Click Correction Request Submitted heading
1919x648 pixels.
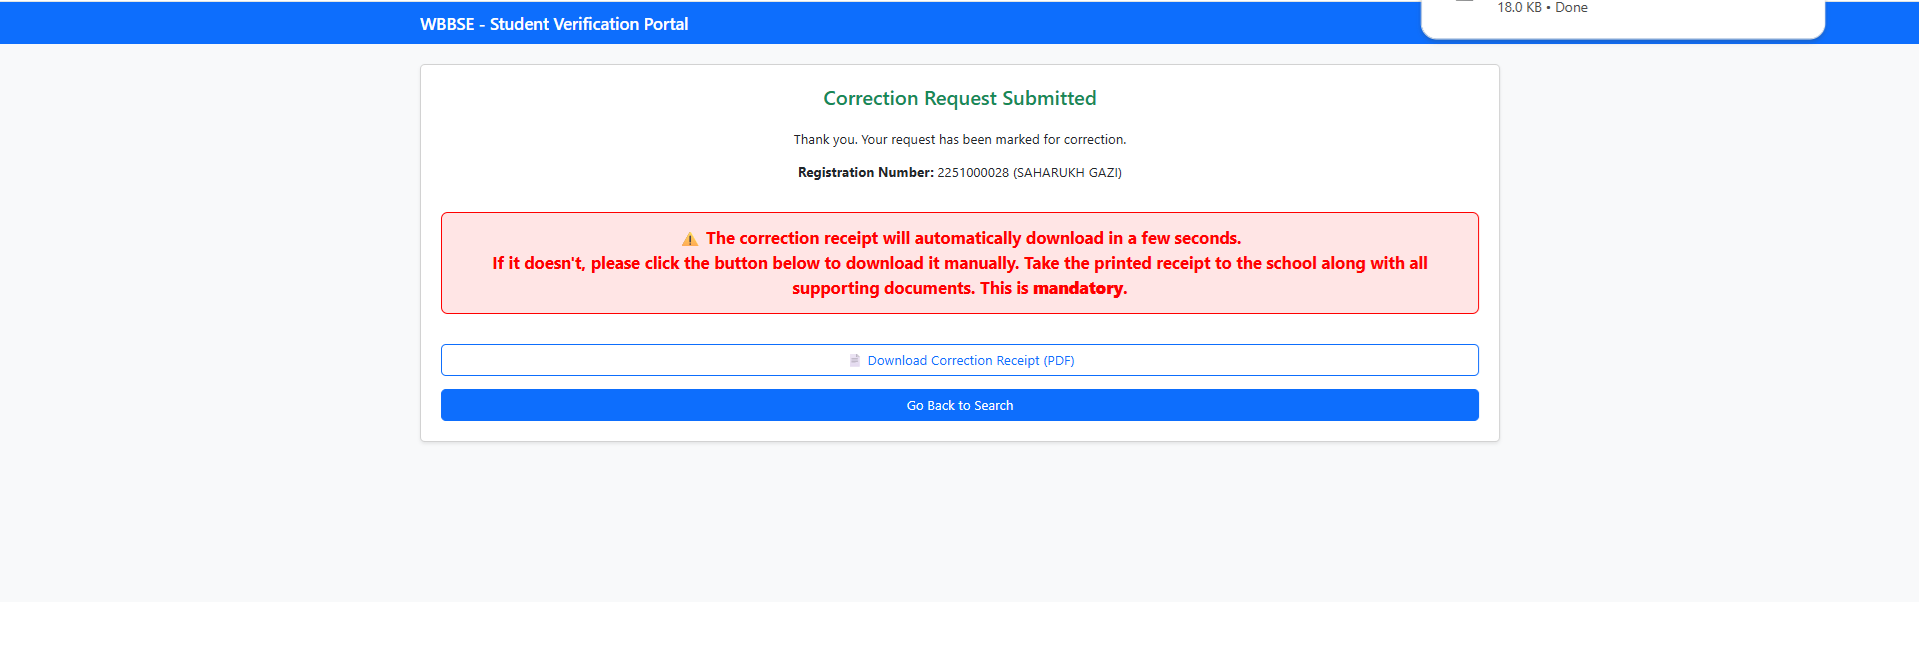960,98
